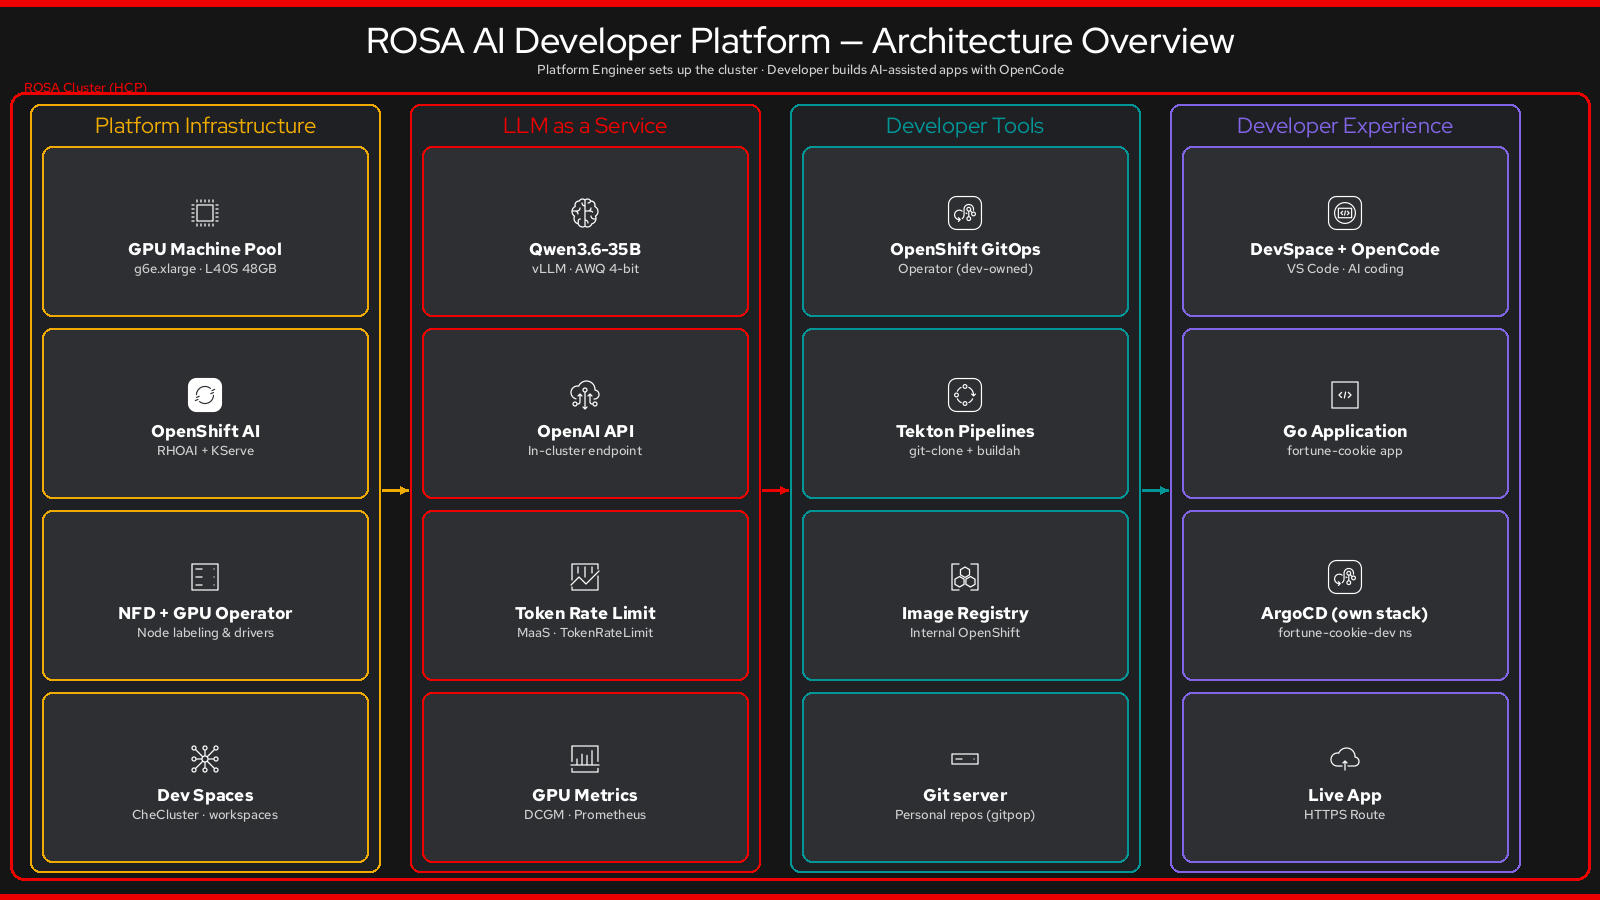1600x900 pixels.
Task: Click the 'OpenShift AI' card title
Action: (x=205, y=431)
